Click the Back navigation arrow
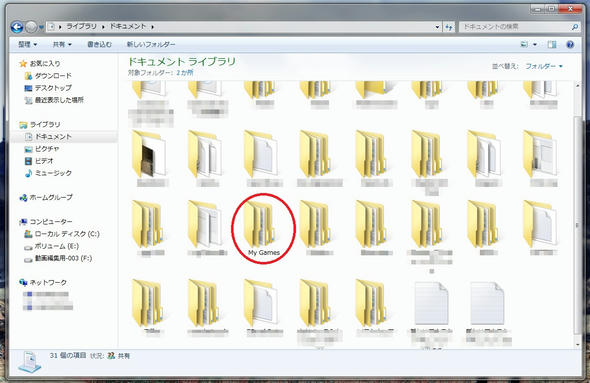 pos(17,27)
